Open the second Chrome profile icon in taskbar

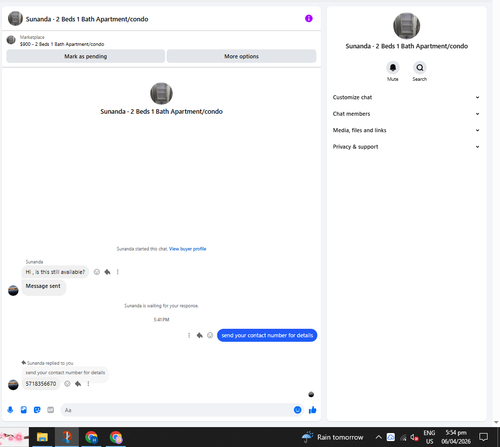[116, 437]
